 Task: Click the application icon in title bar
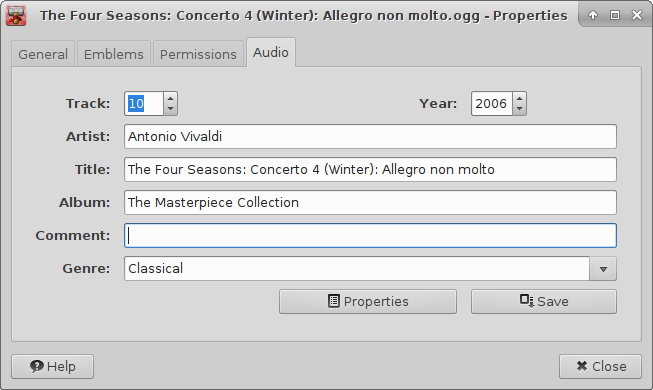tap(16, 15)
